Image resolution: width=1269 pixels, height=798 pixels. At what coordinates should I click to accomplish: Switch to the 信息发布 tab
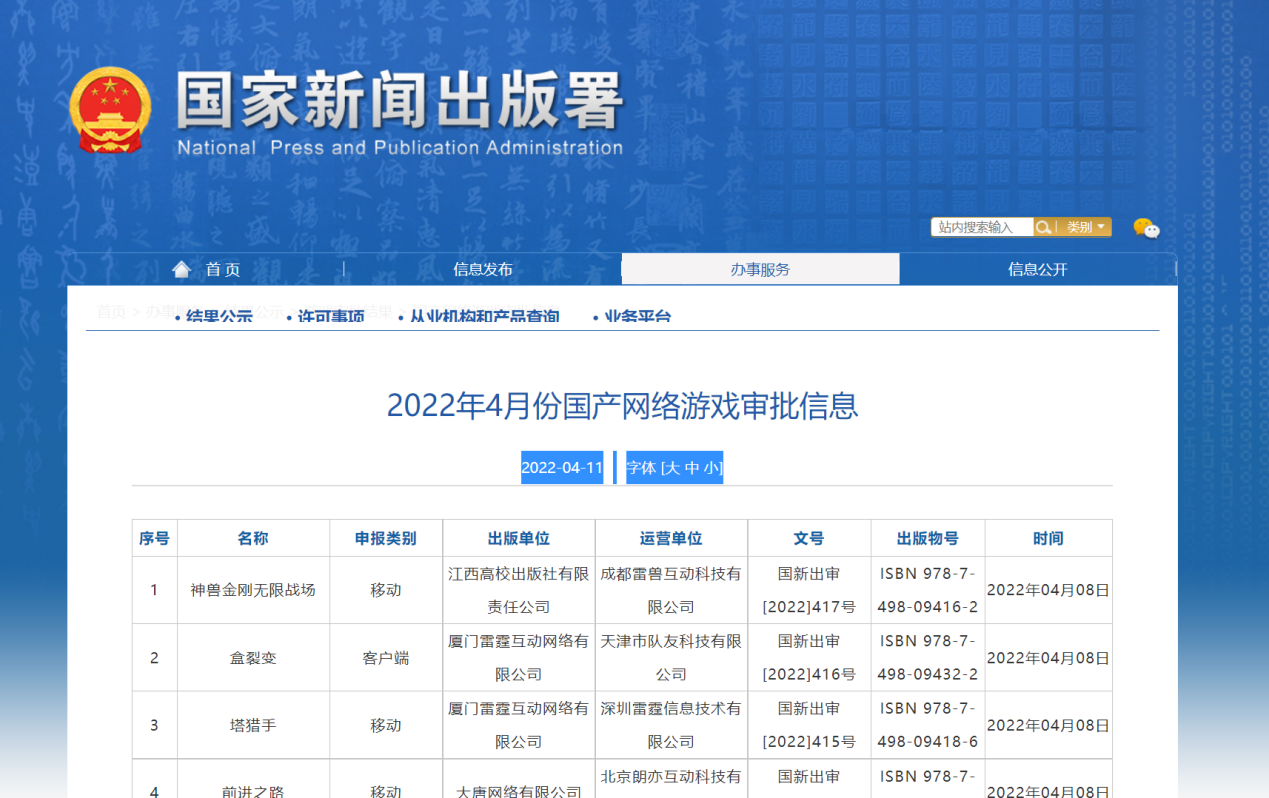(481, 268)
